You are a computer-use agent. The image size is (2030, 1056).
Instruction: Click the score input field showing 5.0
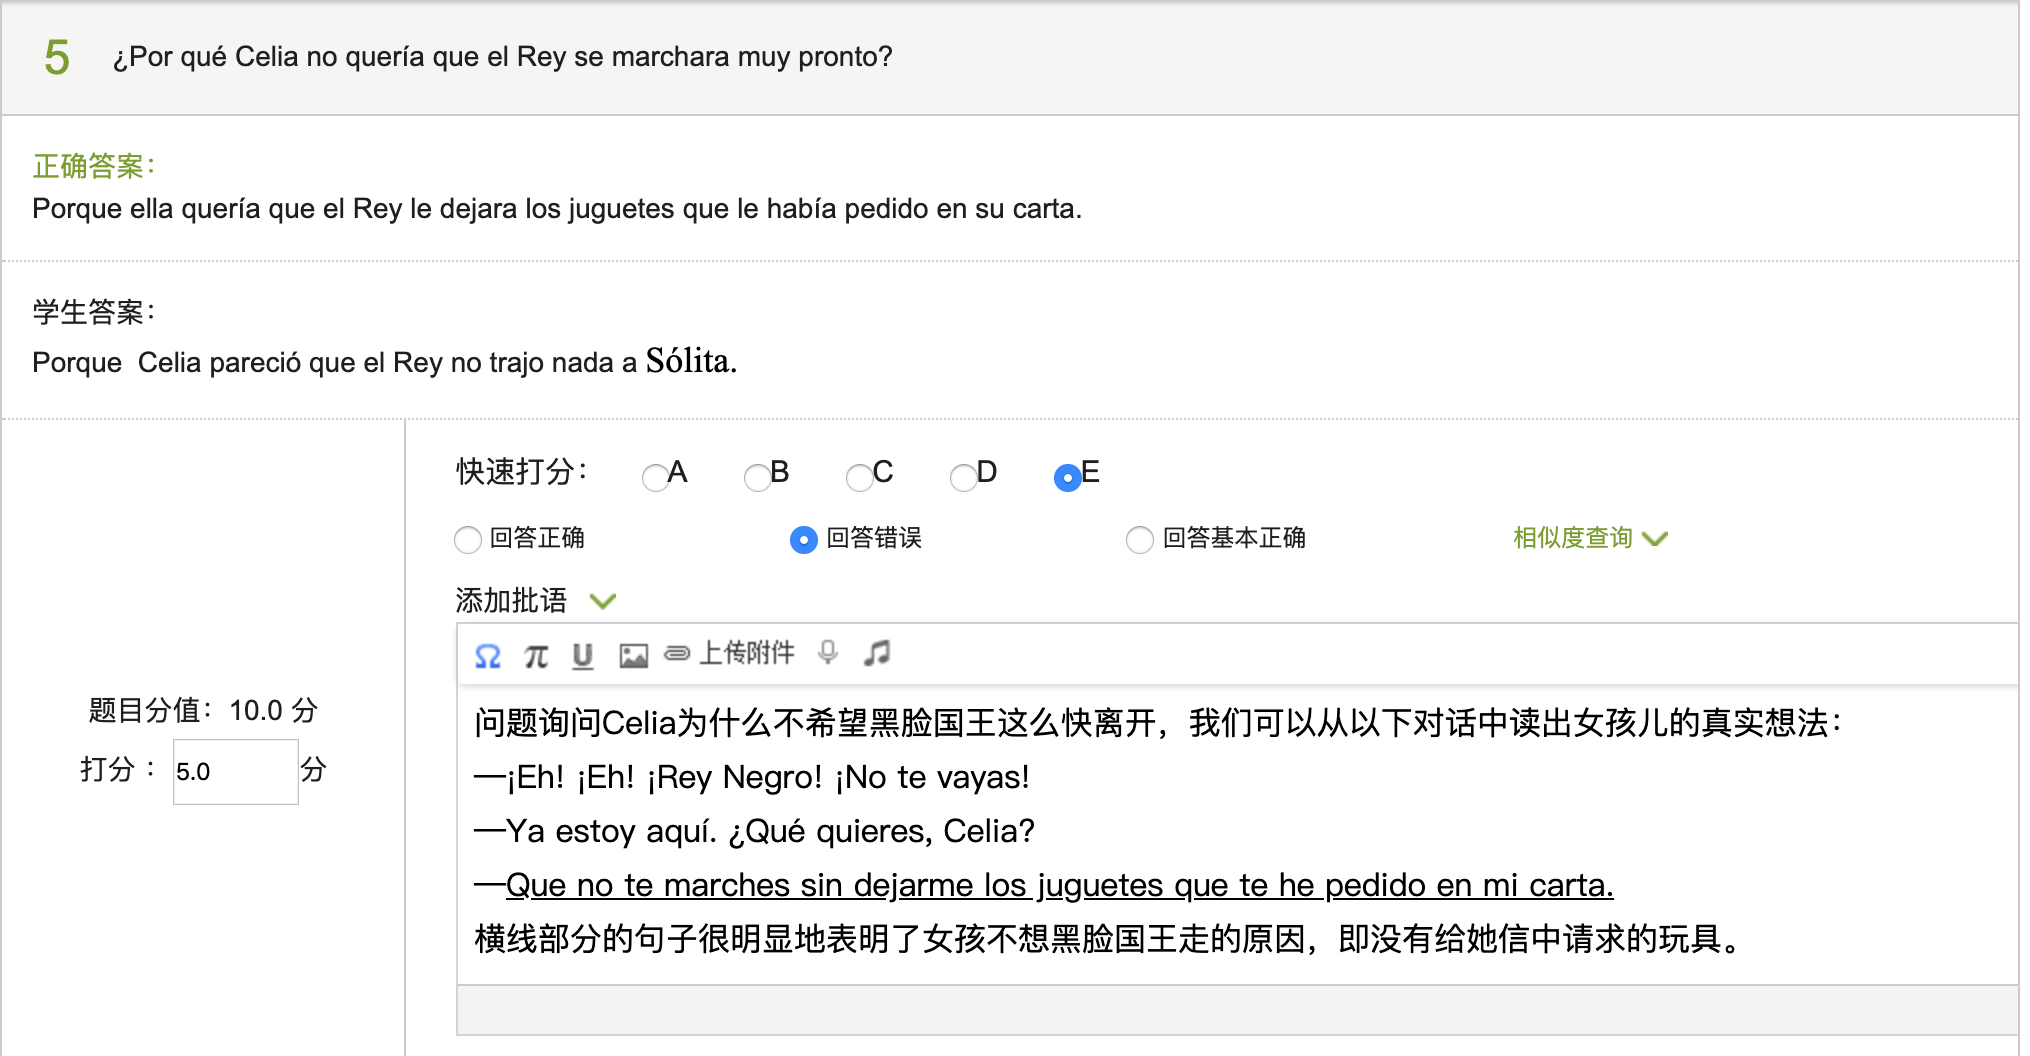pos(235,772)
